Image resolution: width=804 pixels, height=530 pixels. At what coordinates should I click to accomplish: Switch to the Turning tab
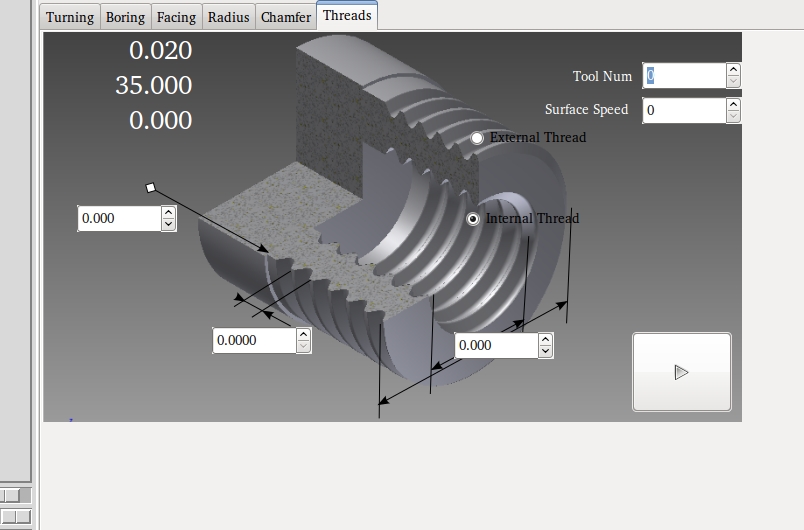[x=70, y=17]
